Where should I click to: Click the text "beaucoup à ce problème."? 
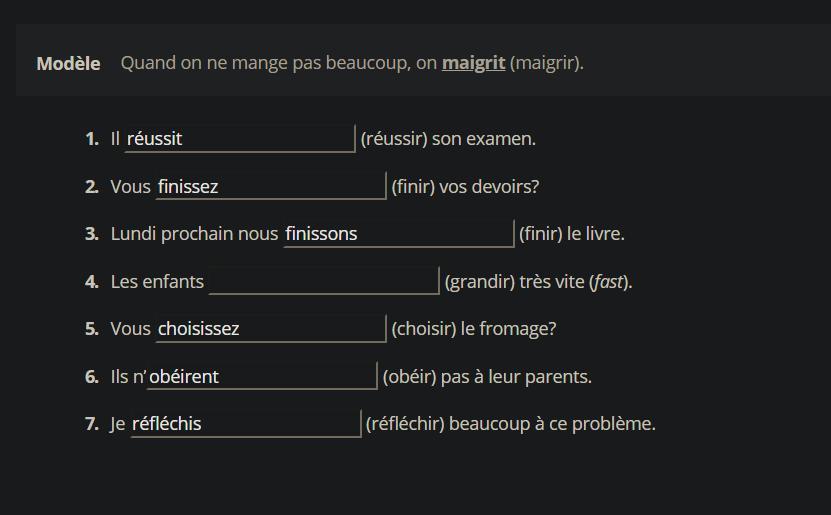pyautogui.click(x=552, y=424)
